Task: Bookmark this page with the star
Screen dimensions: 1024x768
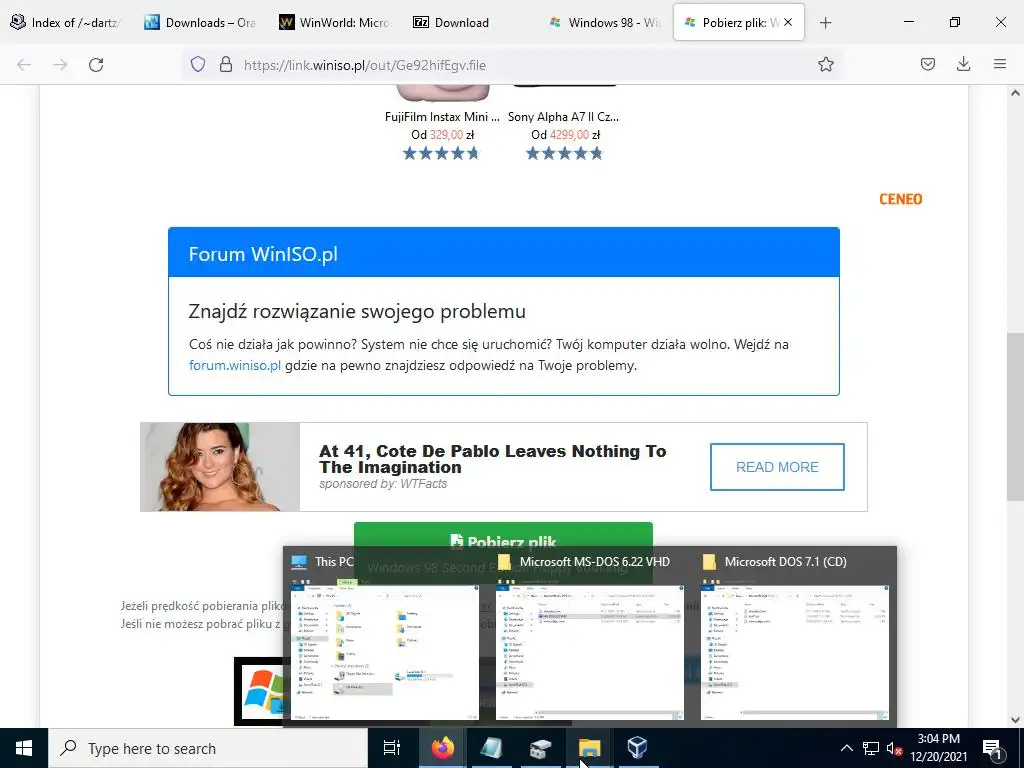Action: (825, 64)
